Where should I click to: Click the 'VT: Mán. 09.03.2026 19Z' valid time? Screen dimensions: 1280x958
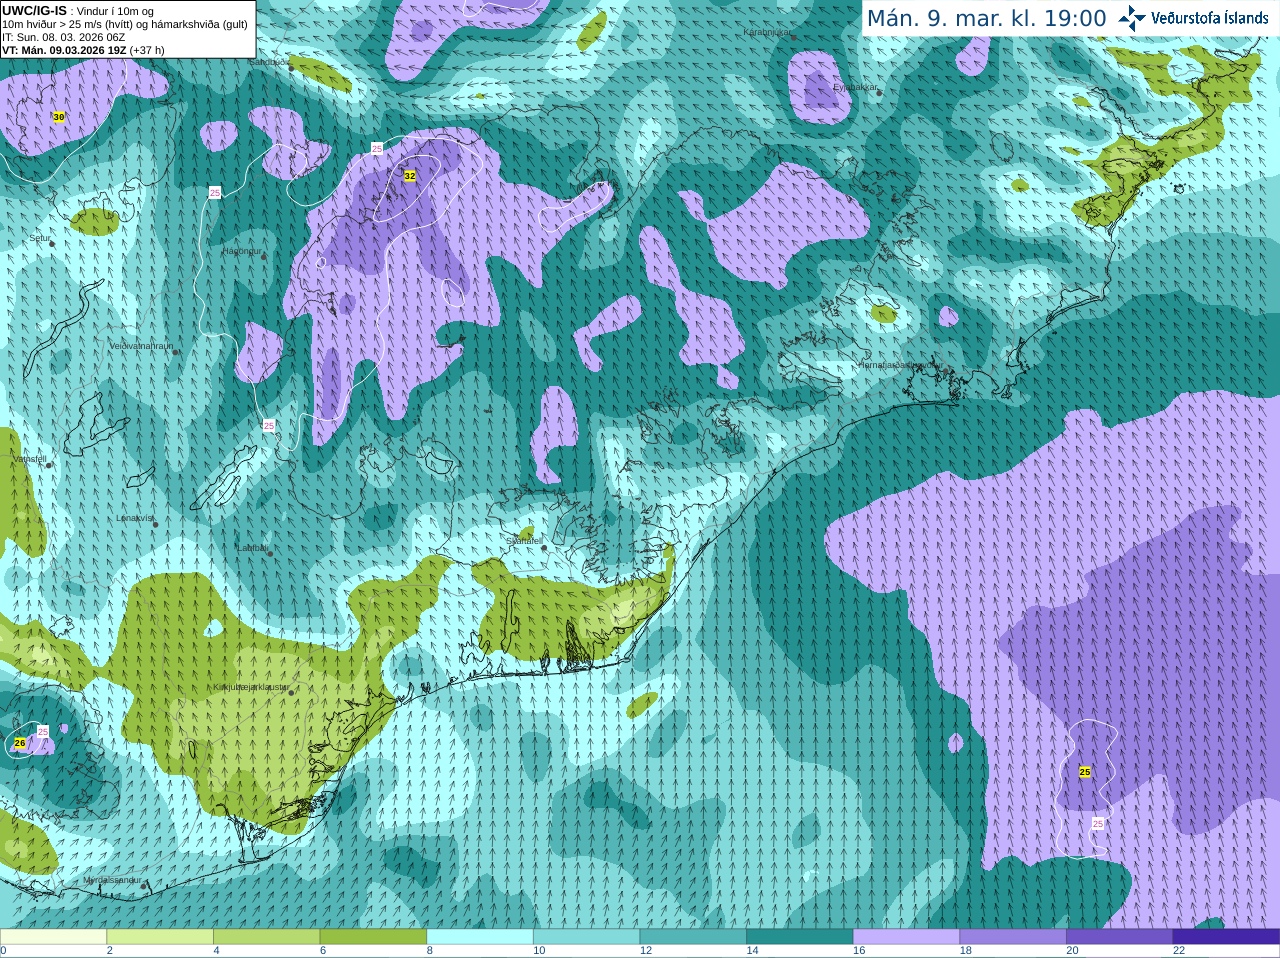point(64,50)
